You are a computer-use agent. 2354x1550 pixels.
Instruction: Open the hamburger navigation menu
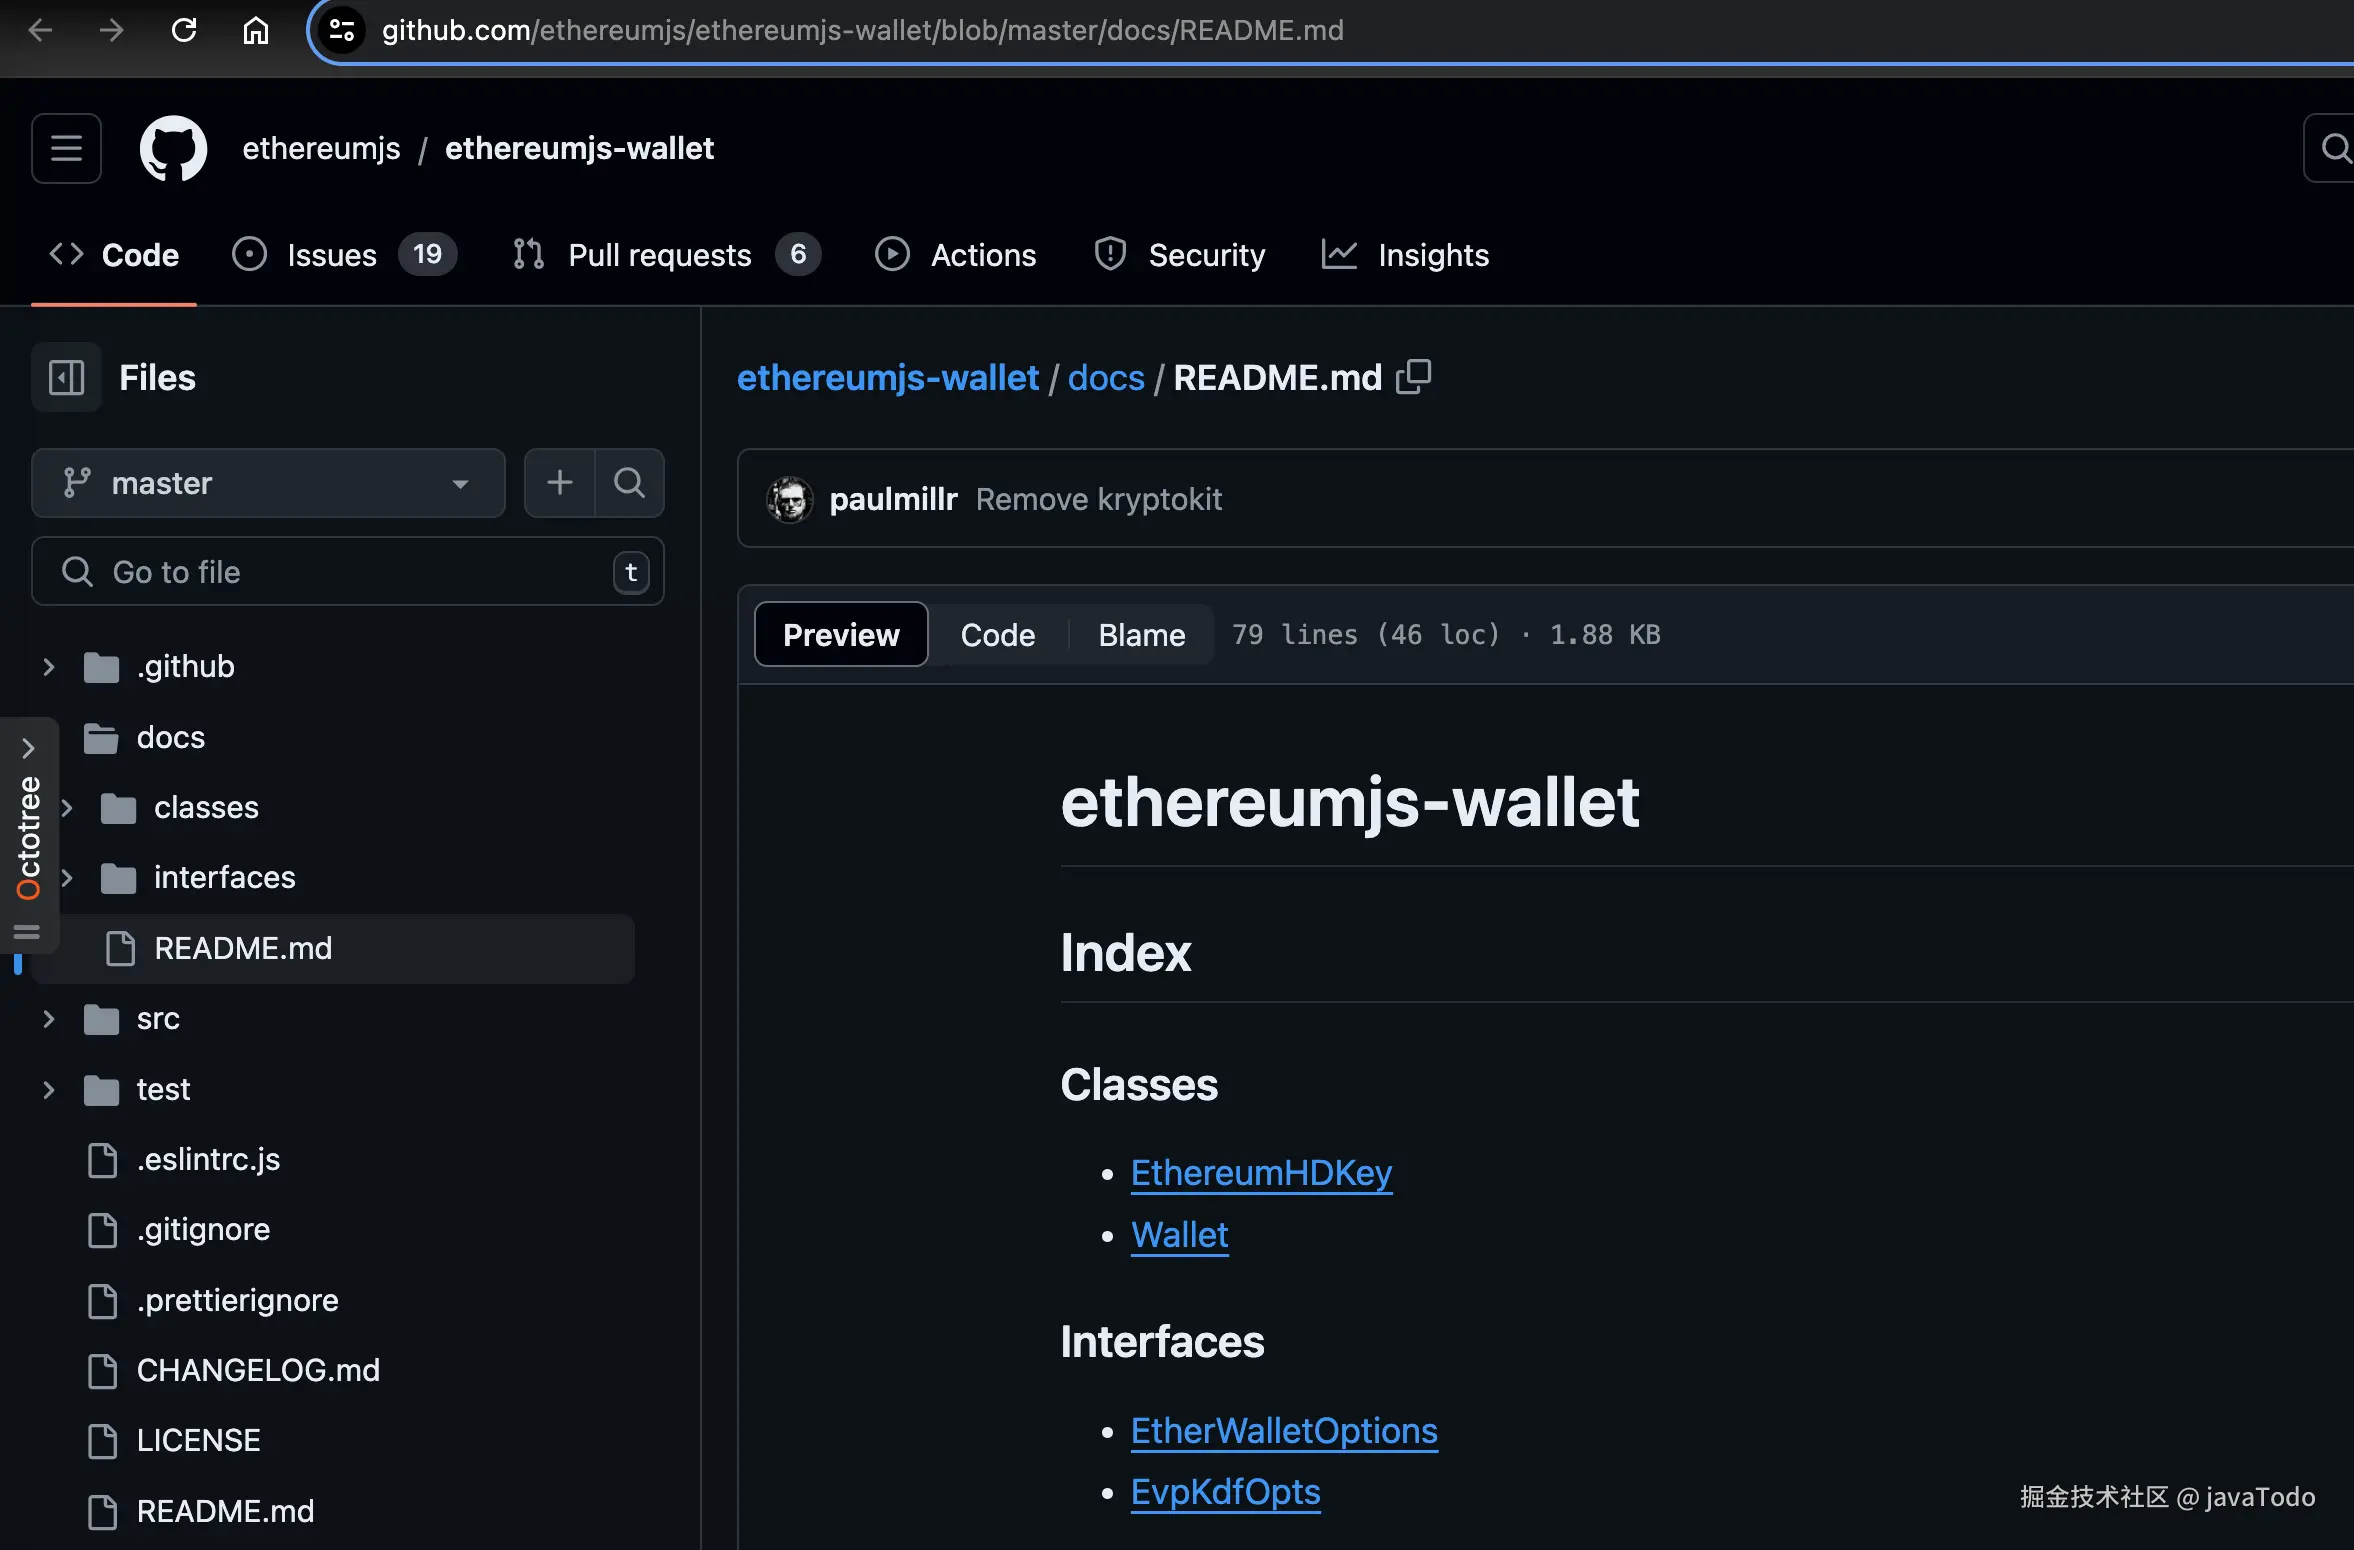[66, 149]
